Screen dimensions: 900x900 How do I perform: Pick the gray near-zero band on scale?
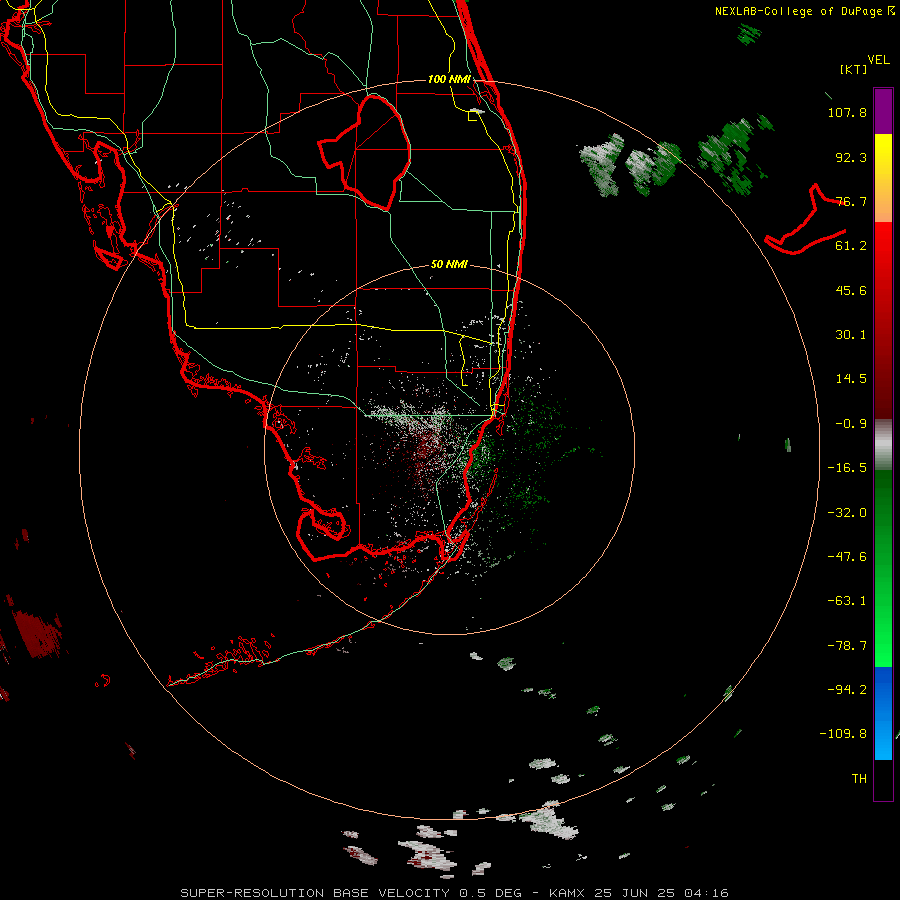tap(883, 445)
